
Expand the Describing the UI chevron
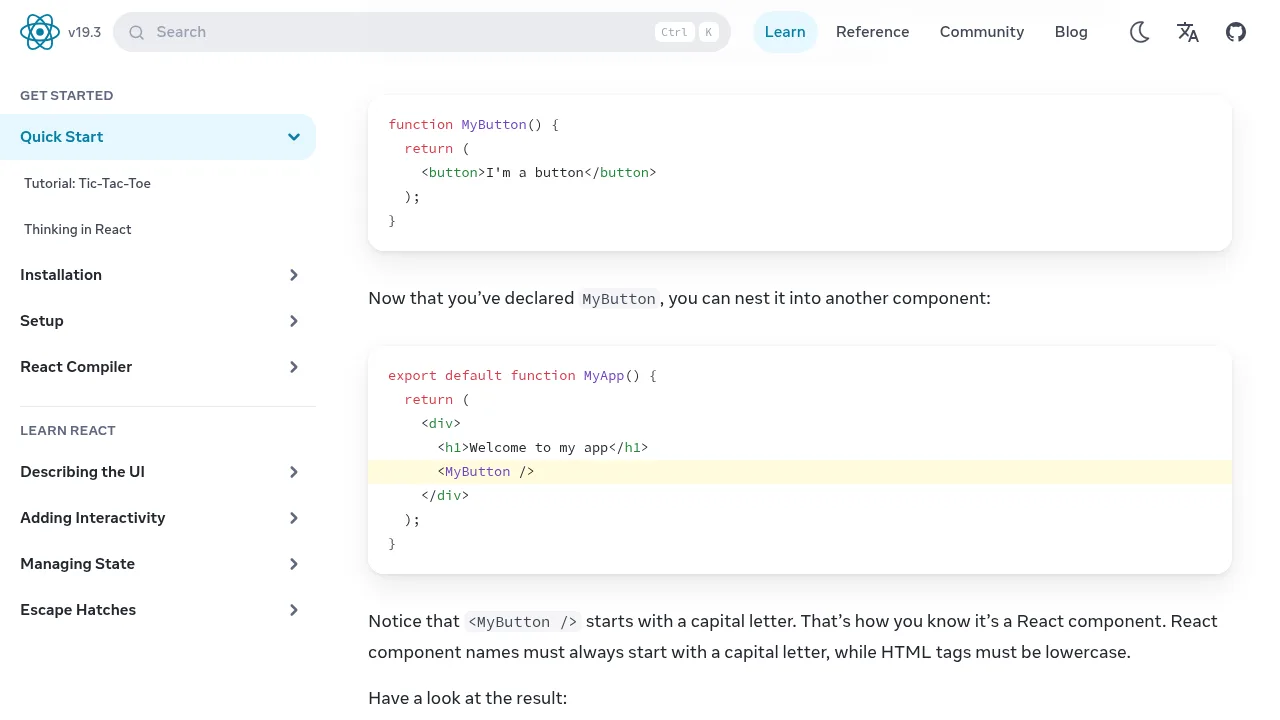(x=294, y=472)
